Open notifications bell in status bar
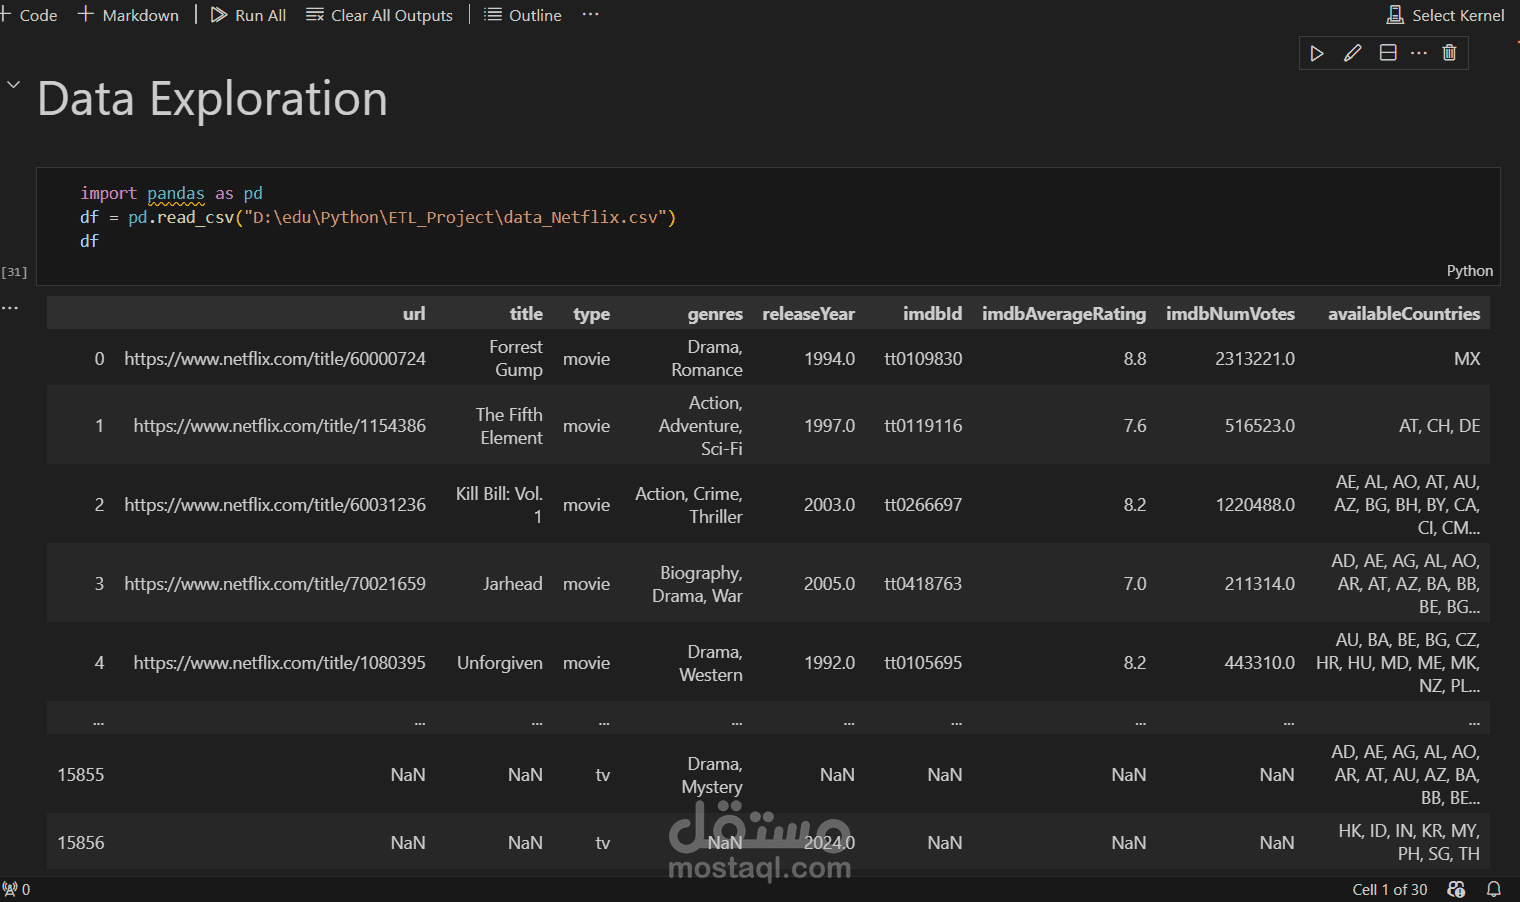 point(1494,889)
